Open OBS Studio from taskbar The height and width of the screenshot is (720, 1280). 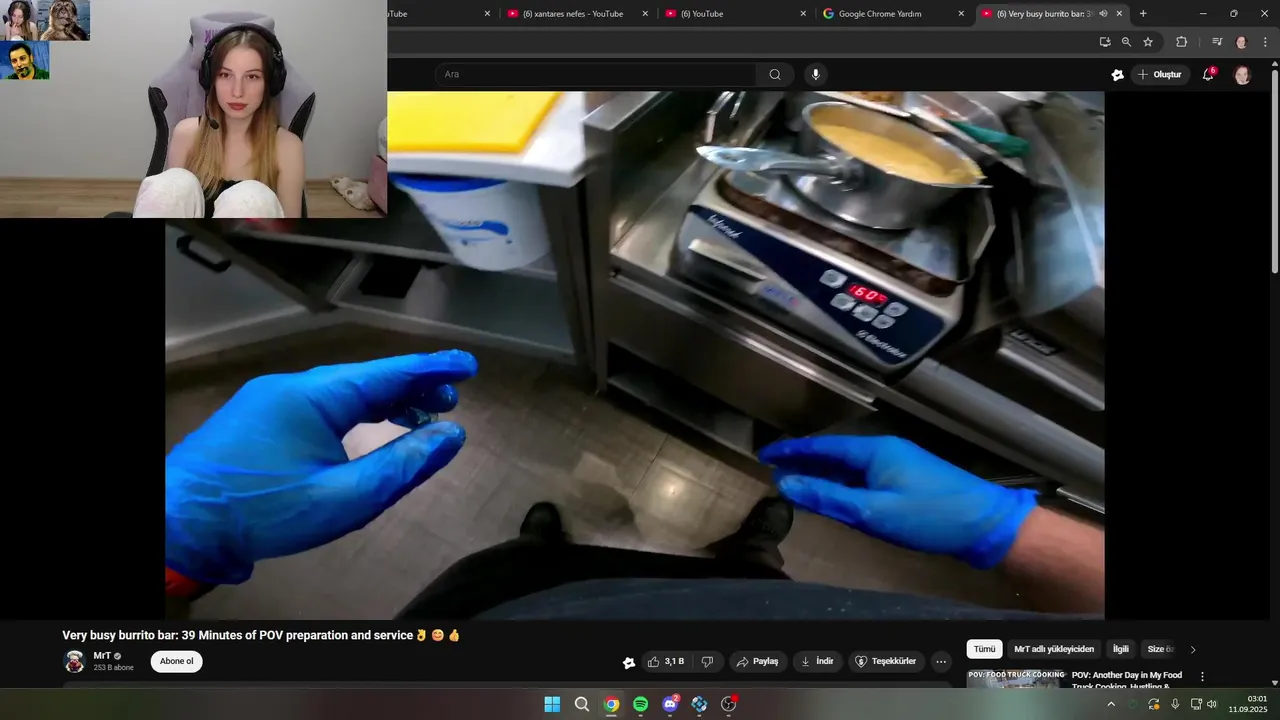[729, 704]
